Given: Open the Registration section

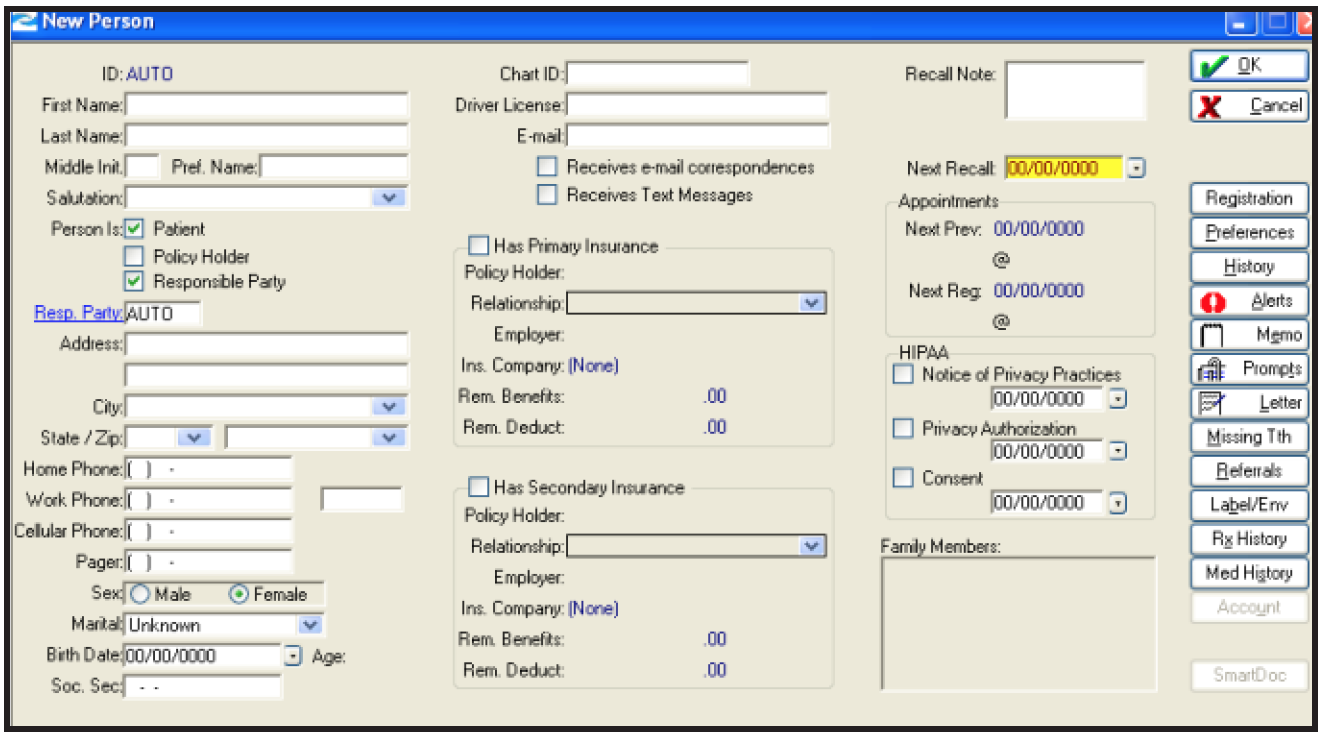Looking at the screenshot, I should point(1248,199).
